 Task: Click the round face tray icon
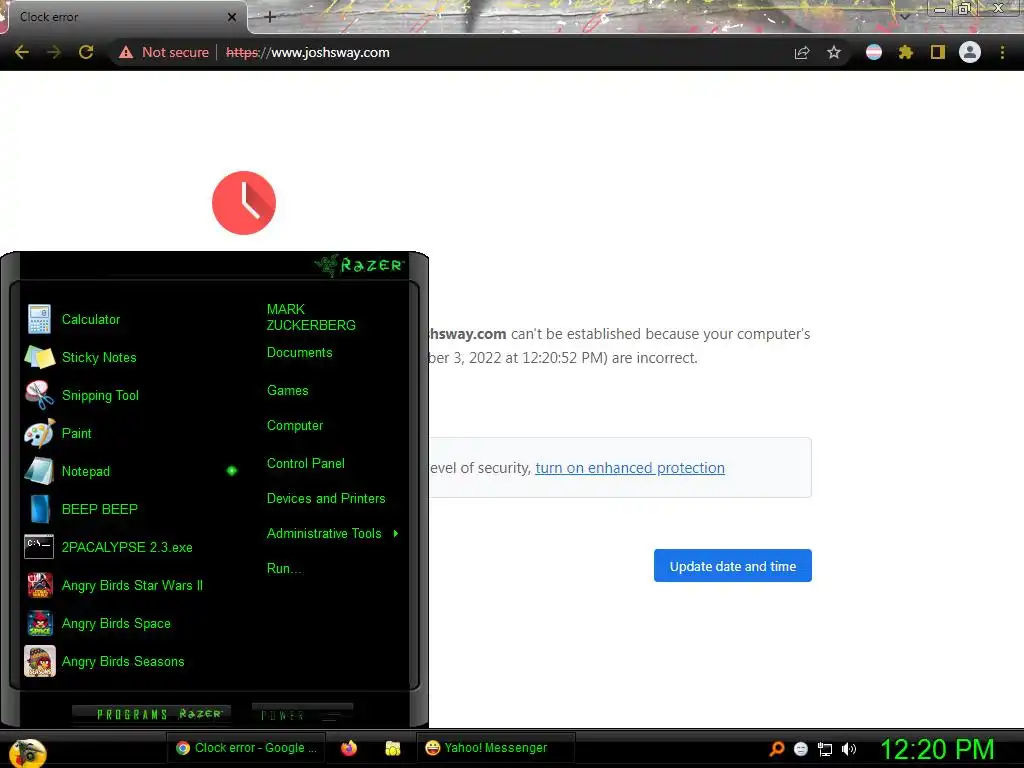[801, 749]
